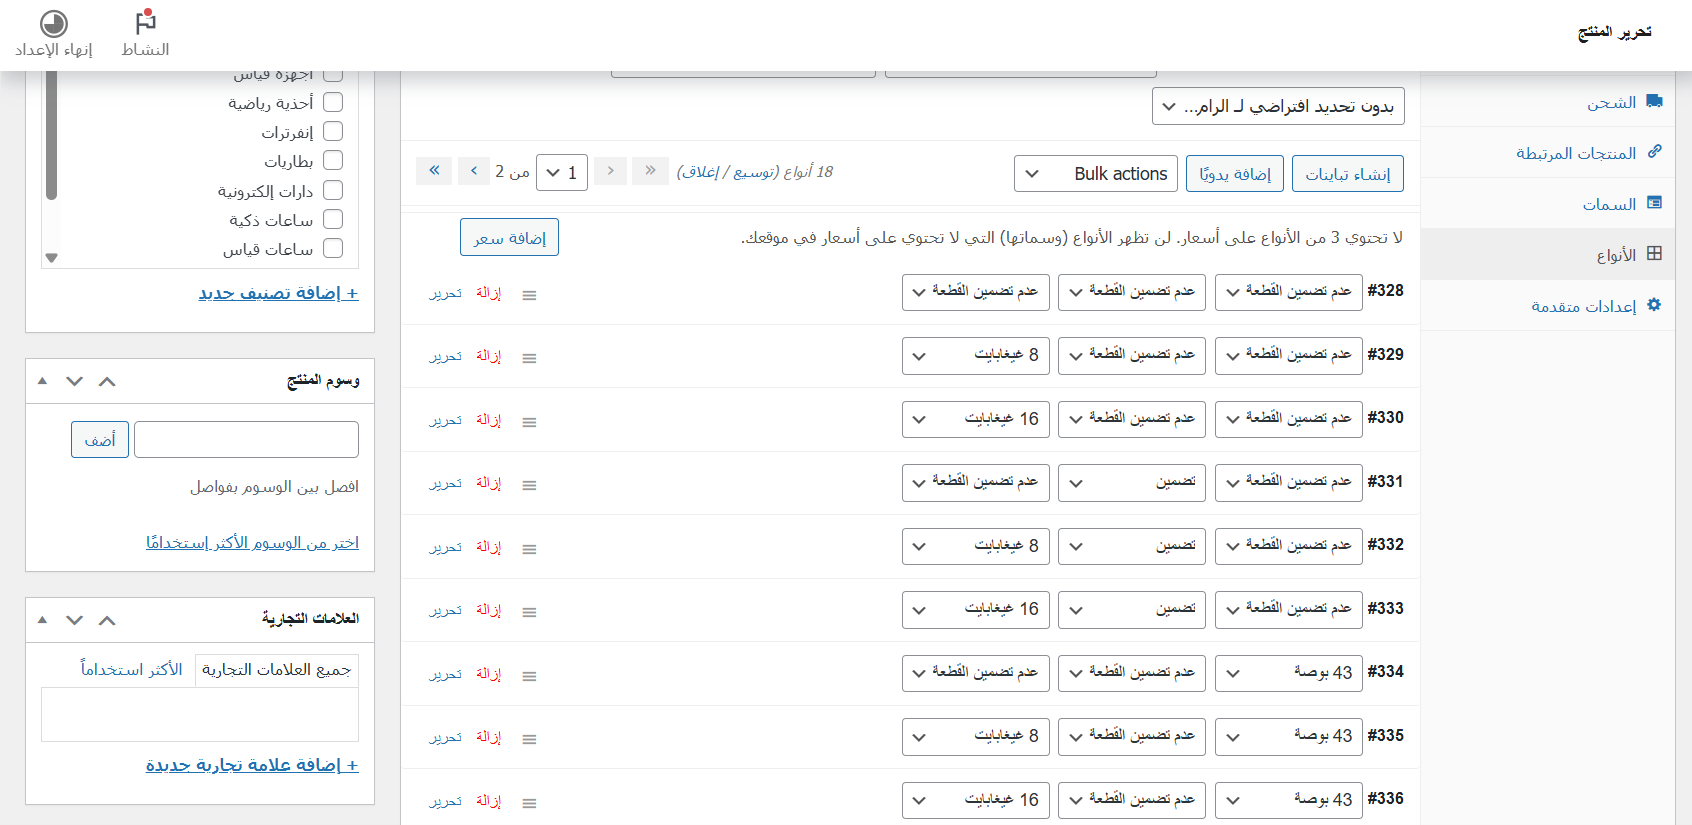The width and height of the screenshot is (1692, 825).
Task: Open the Finish setup progress icon
Action: tap(54, 23)
